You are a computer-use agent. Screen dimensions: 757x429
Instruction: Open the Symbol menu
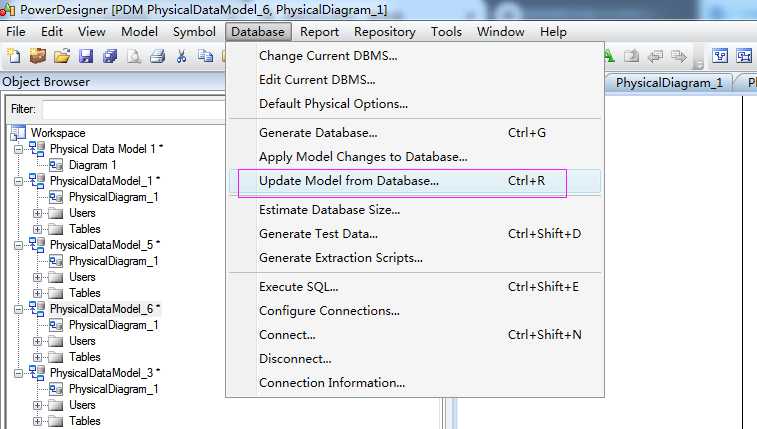[194, 32]
